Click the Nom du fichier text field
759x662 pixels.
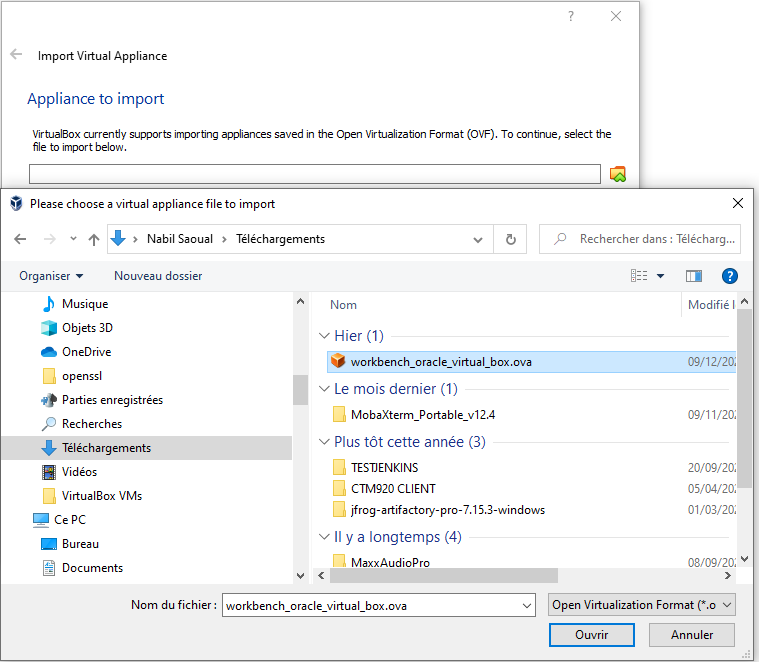pos(372,605)
